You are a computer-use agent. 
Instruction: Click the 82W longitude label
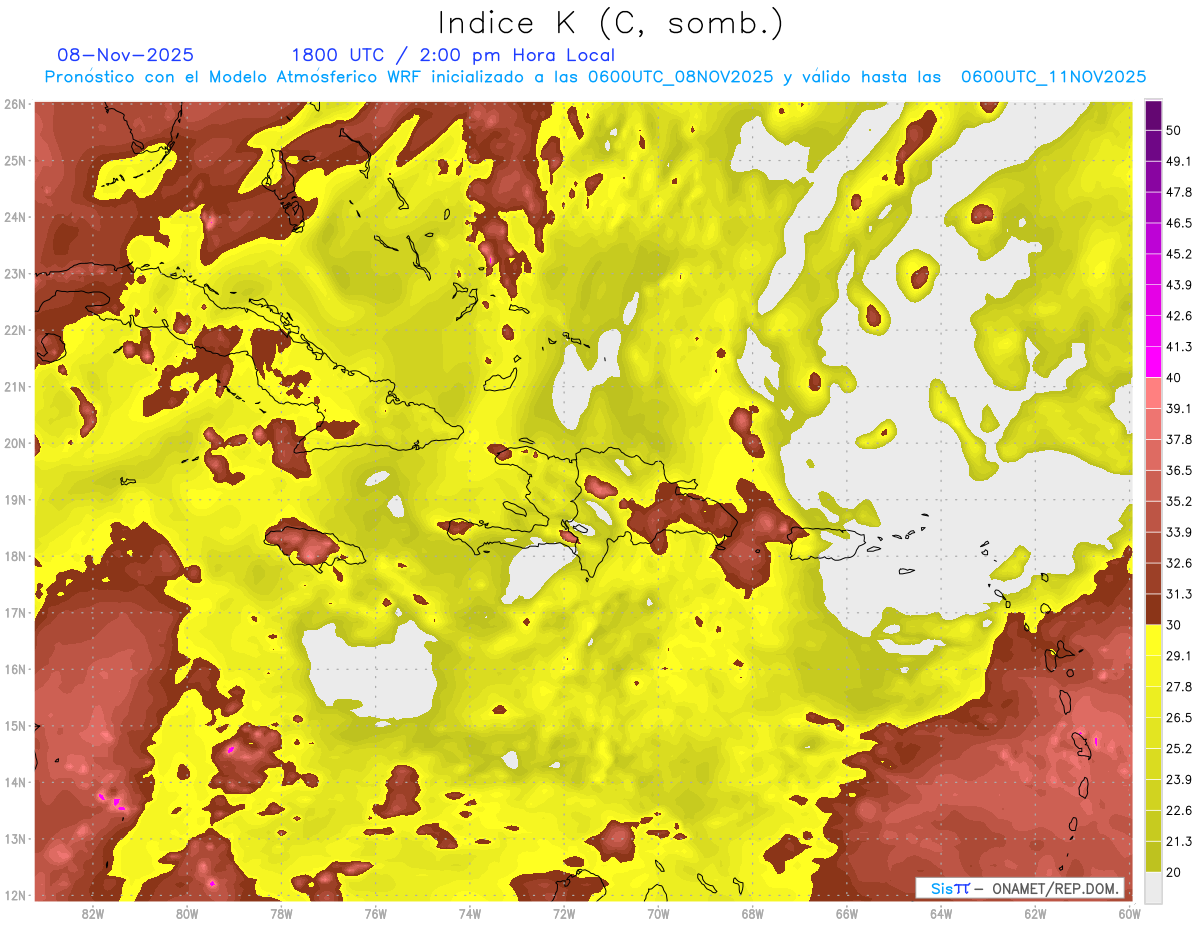[93, 913]
